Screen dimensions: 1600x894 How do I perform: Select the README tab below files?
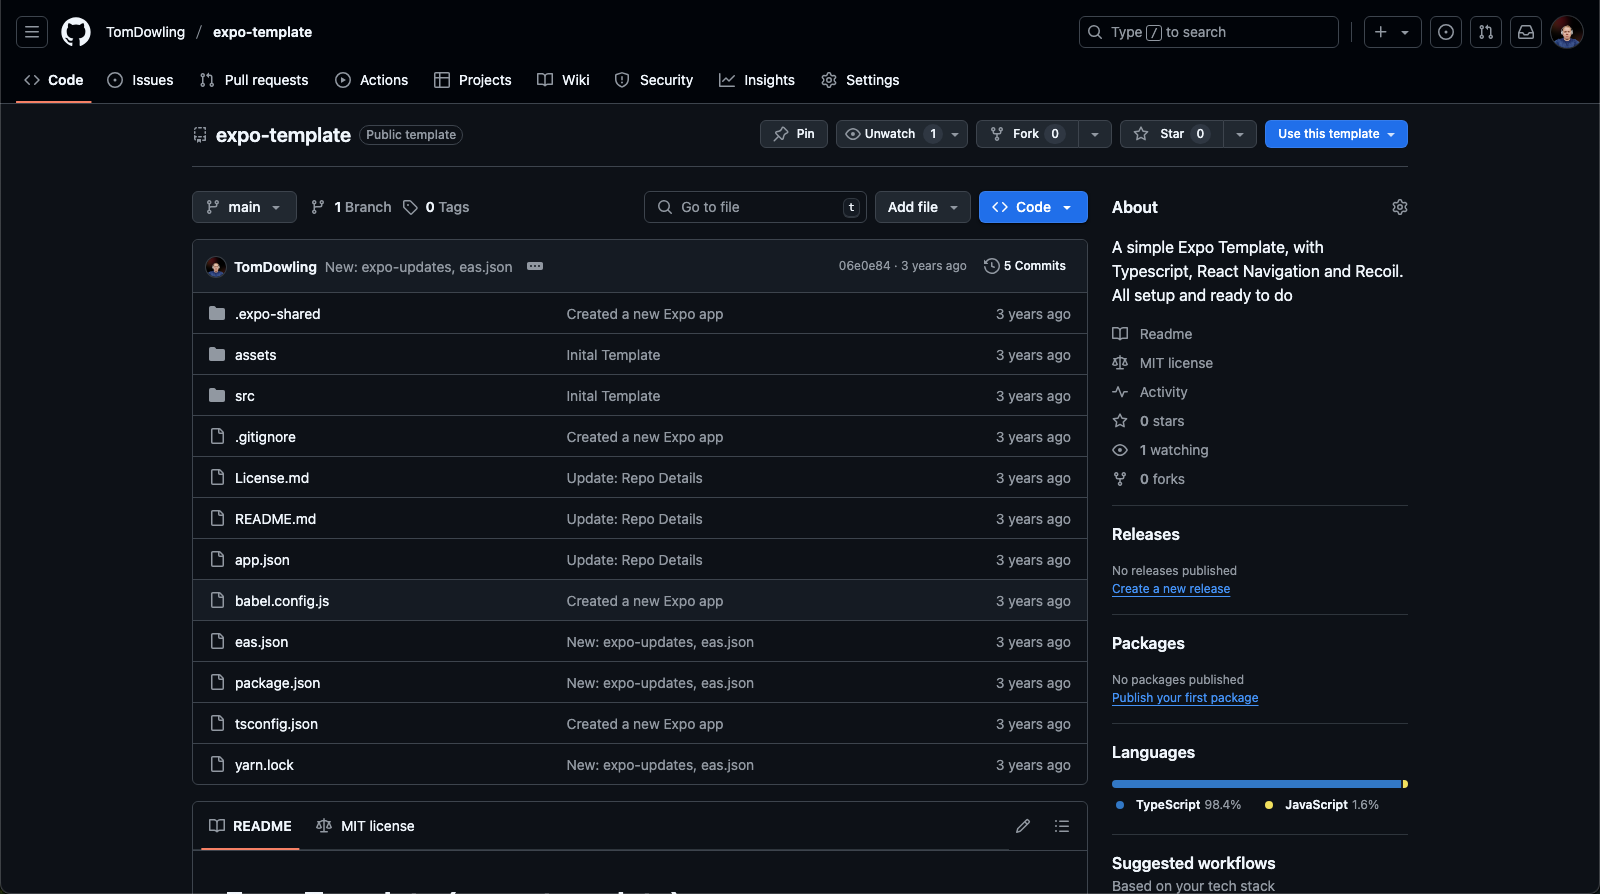click(250, 826)
